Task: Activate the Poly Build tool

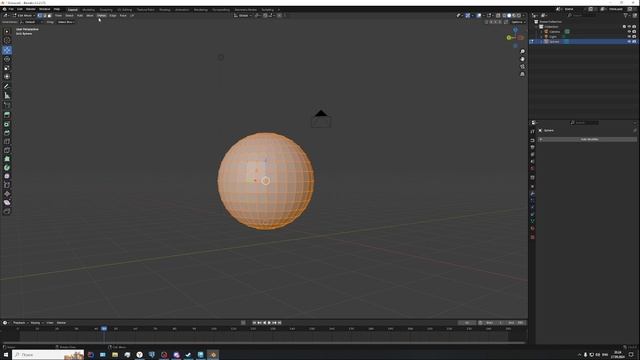Action: click(x=7, y=159)
